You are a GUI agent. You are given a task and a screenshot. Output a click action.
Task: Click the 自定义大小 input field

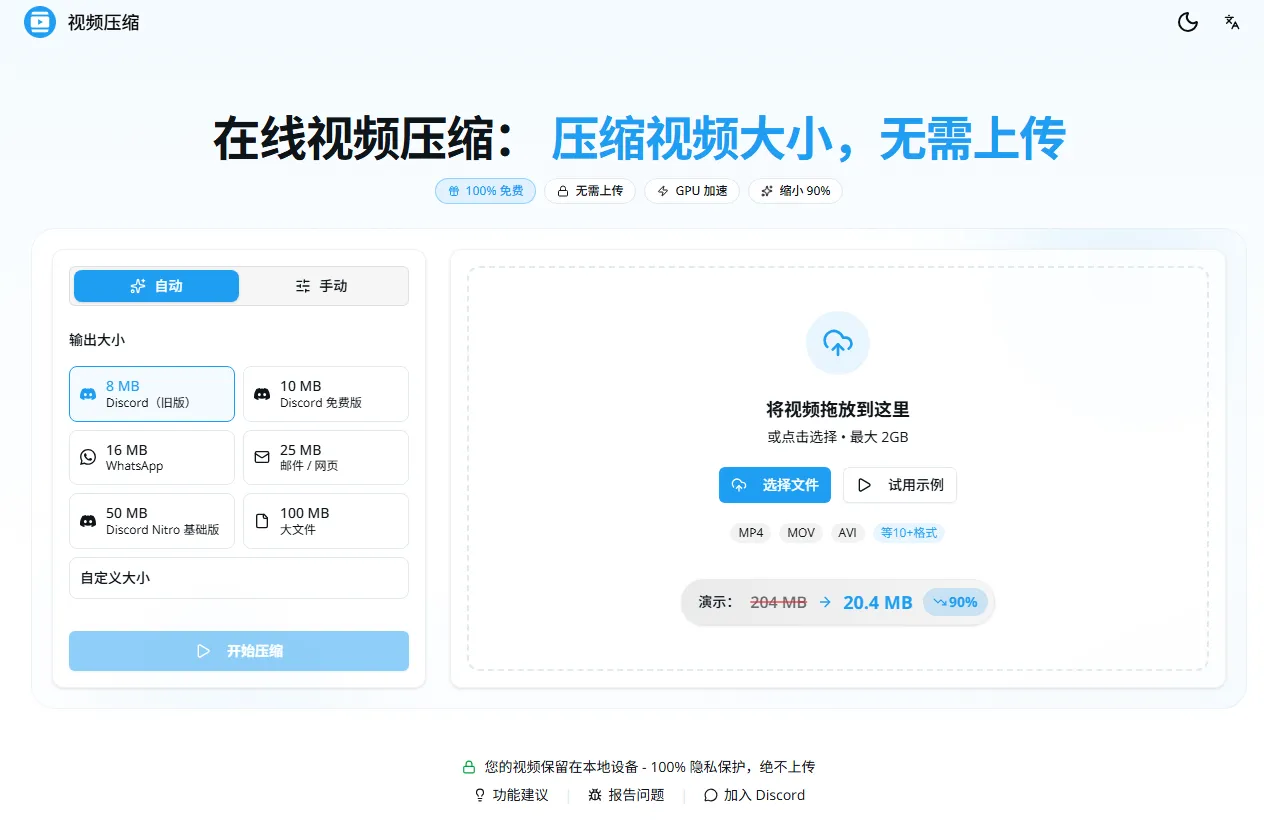(x=238, y=578)
